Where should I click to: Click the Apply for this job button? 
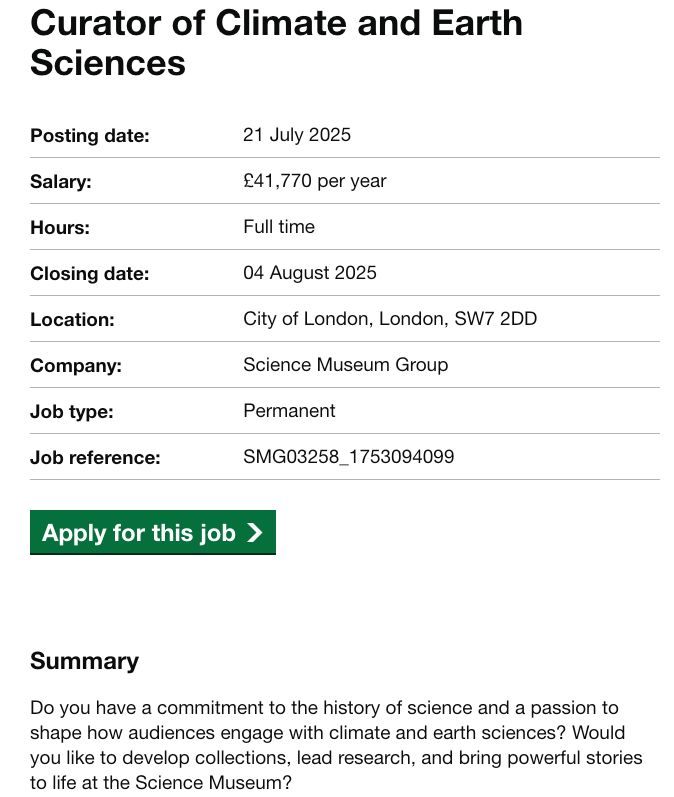(x=152, y=532)
